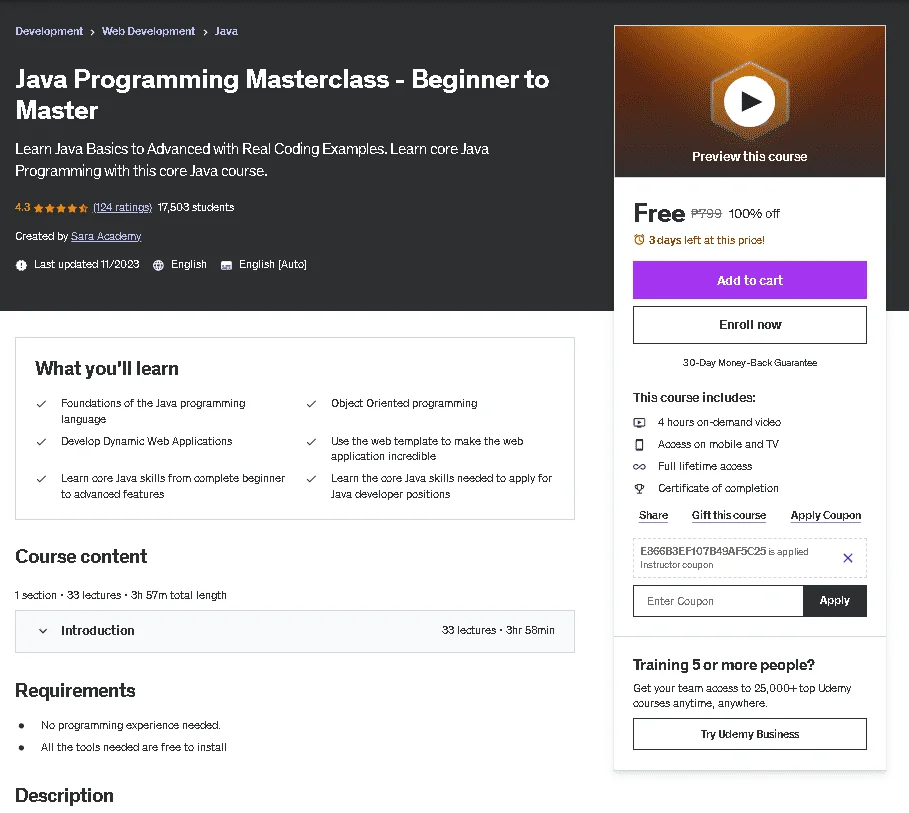This screenshot has width=909, height=813.
Task: Click the closed captions icon
Action: 227,265
